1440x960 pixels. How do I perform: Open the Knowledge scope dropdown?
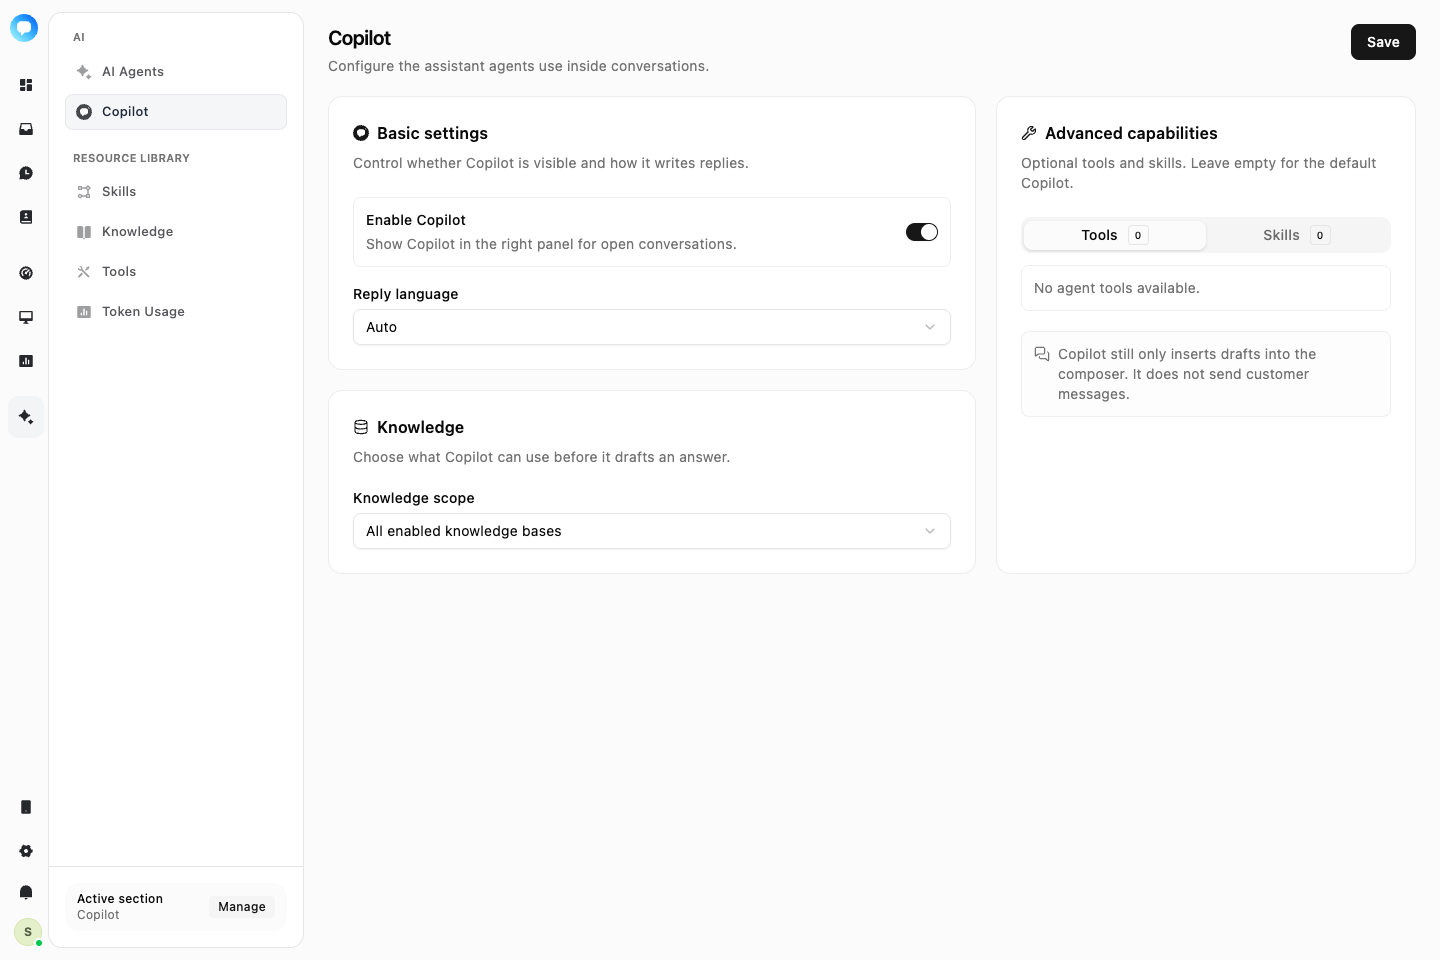click(x=652, y=531)
